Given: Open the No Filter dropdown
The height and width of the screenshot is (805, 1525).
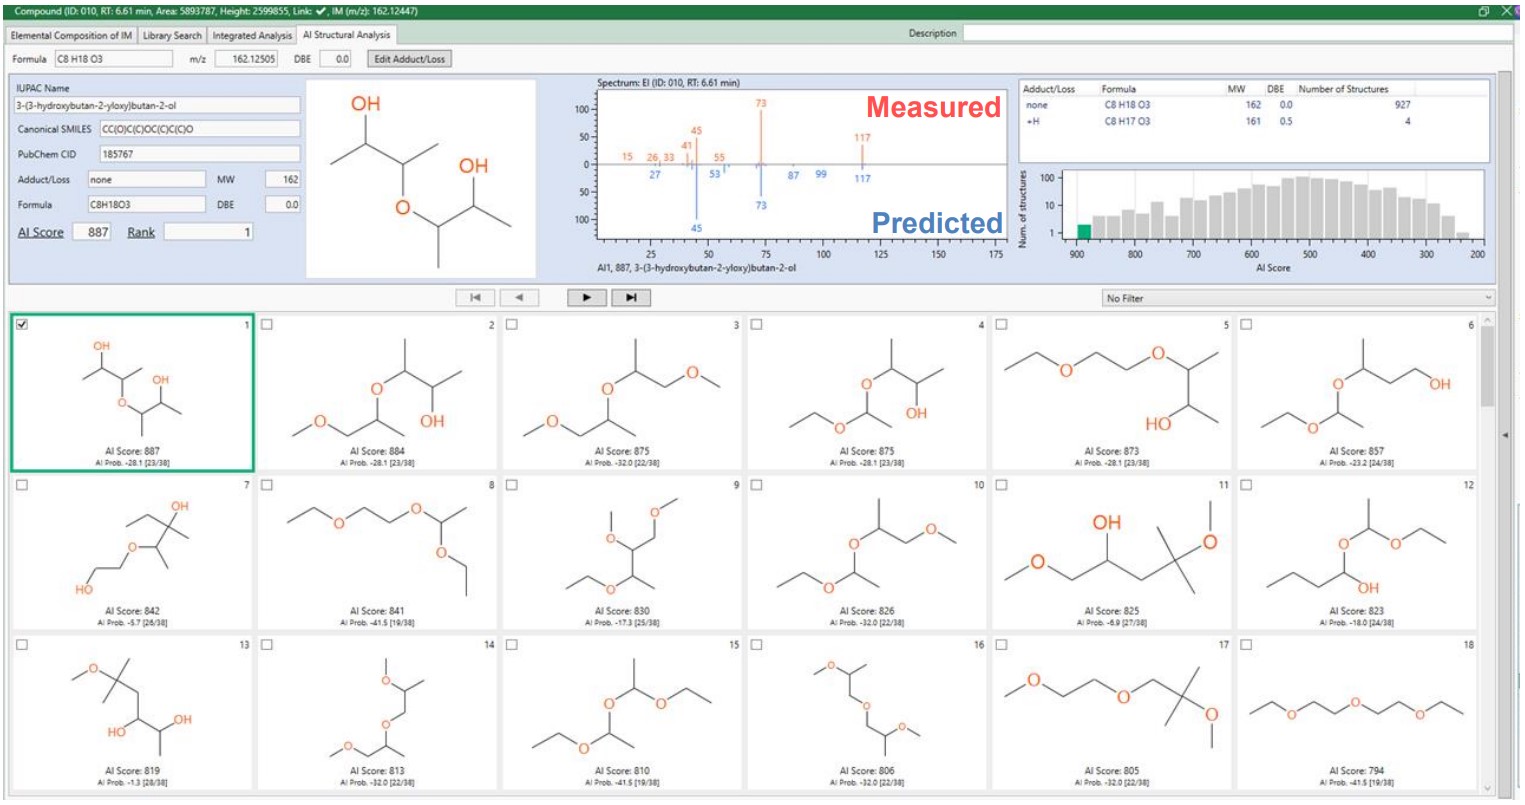Looking at the screenshot, I should click(1297, 298).
